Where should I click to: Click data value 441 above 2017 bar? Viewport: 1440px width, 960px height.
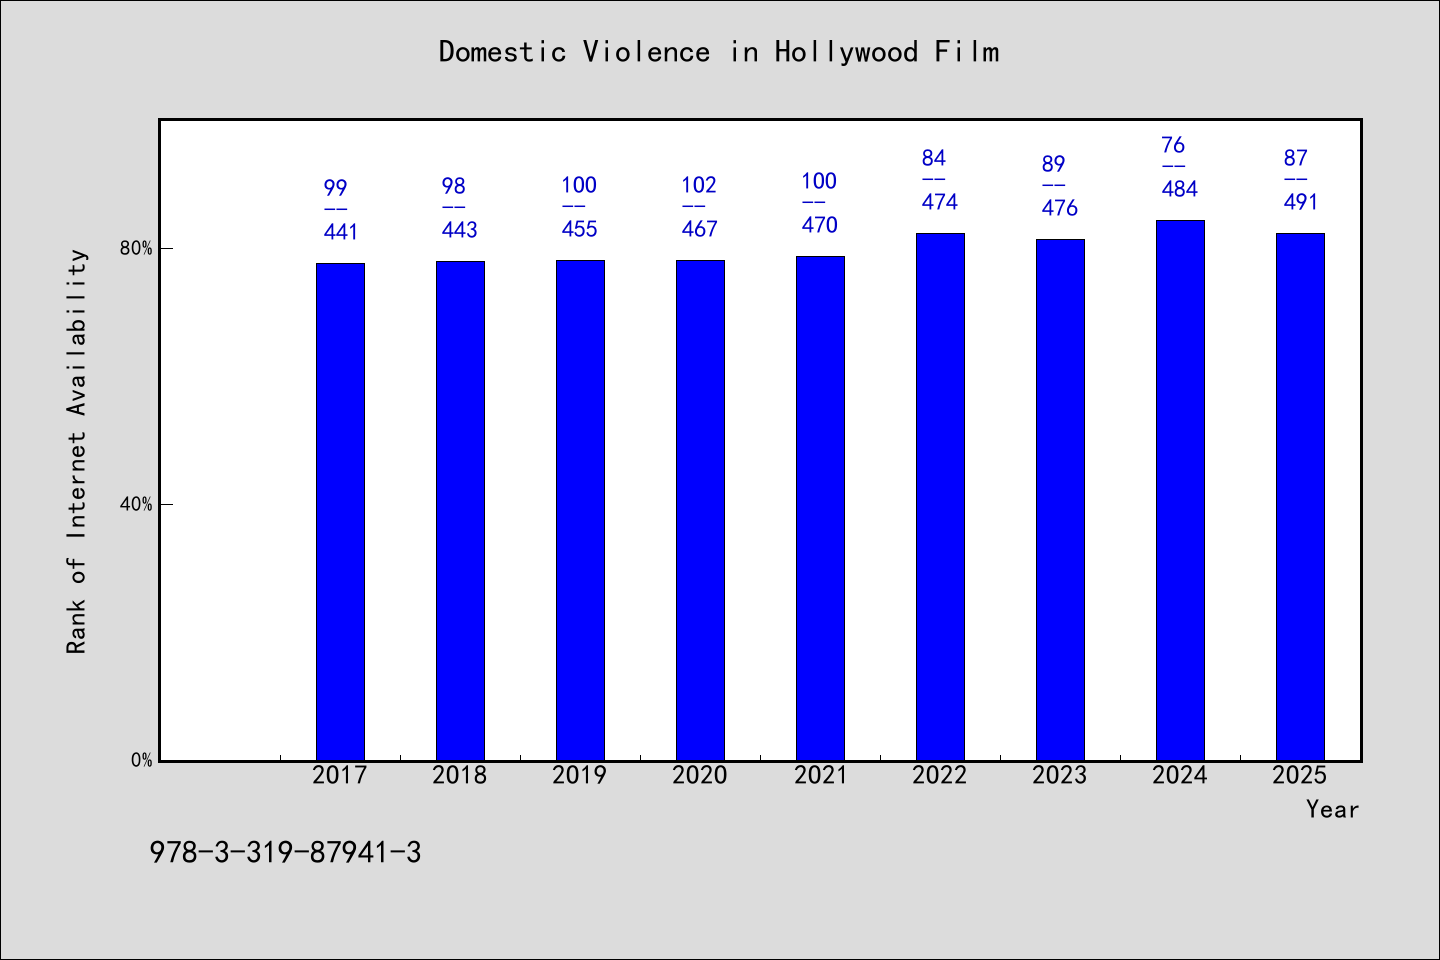point(341,232)
